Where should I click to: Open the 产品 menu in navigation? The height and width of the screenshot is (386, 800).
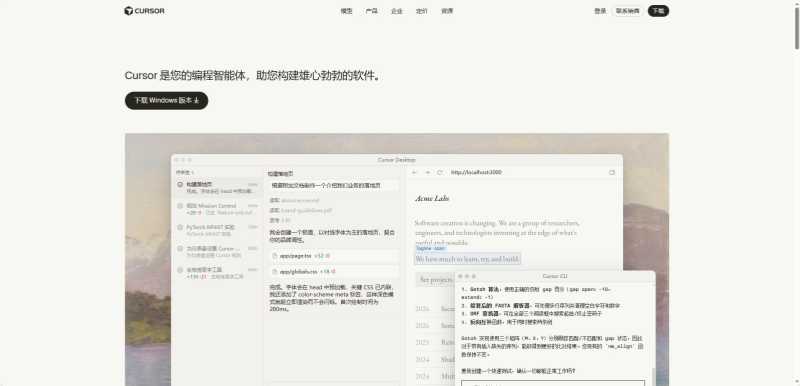[371, 11]
